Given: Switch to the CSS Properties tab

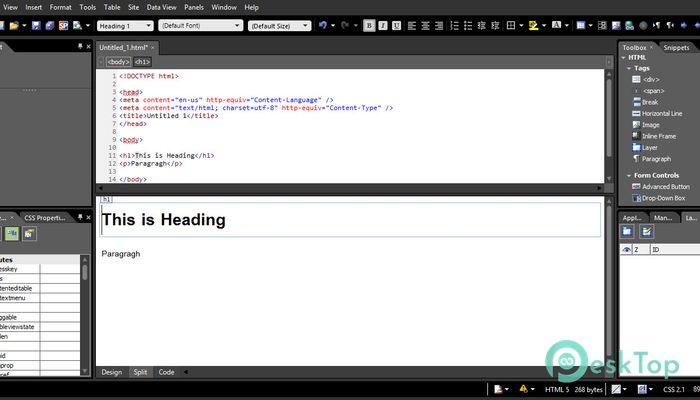Looking at the screenshot, I should coord(45,217).
